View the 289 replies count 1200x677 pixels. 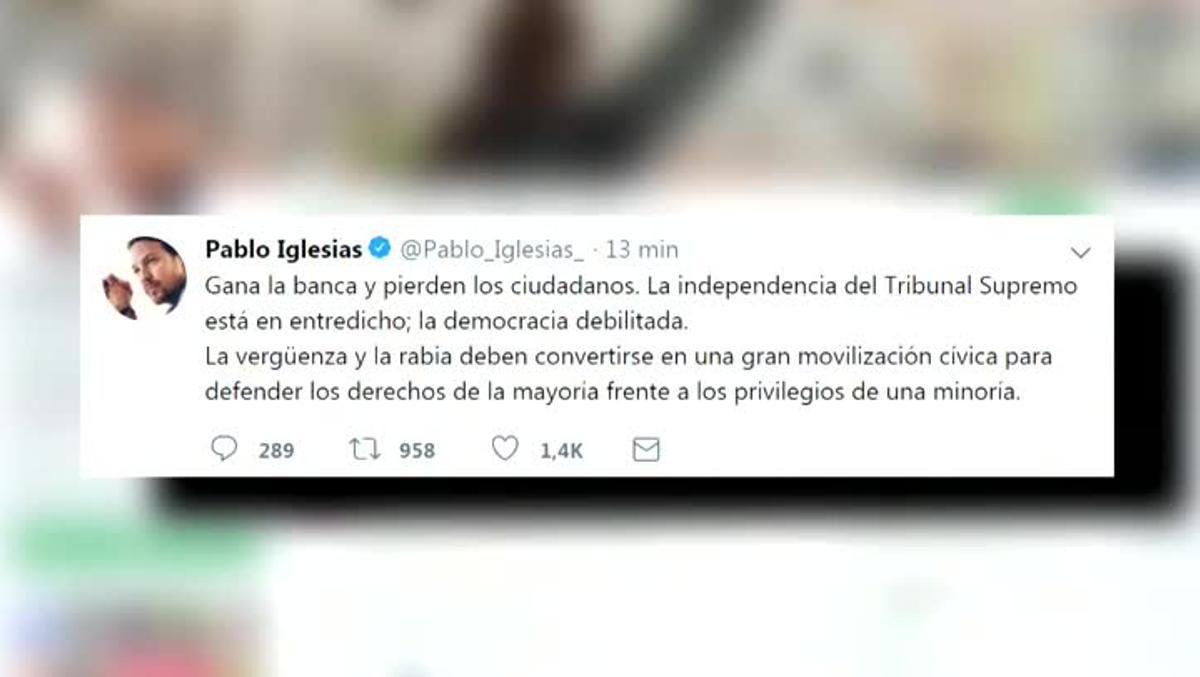(x=276, y=451)
